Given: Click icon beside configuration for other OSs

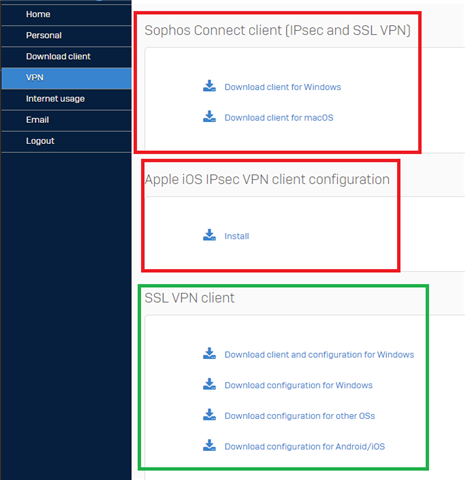Looking at the screenshot, I should point(209,415).
